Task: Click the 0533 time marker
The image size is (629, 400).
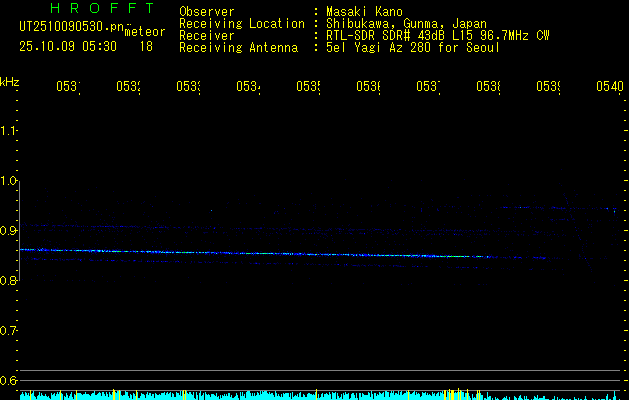Action: click(x=188, y=86)
